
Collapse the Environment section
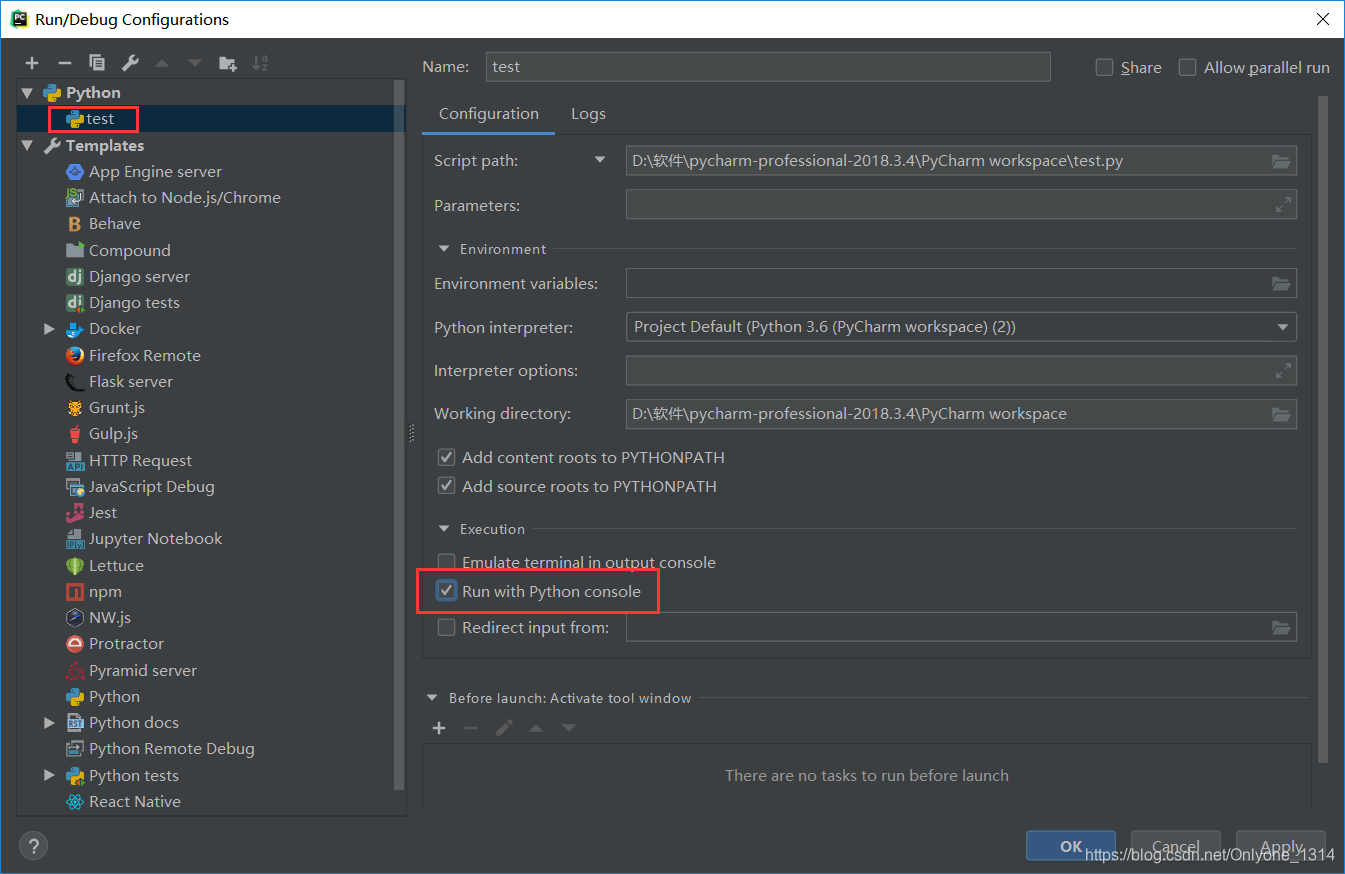click(444, 250)
